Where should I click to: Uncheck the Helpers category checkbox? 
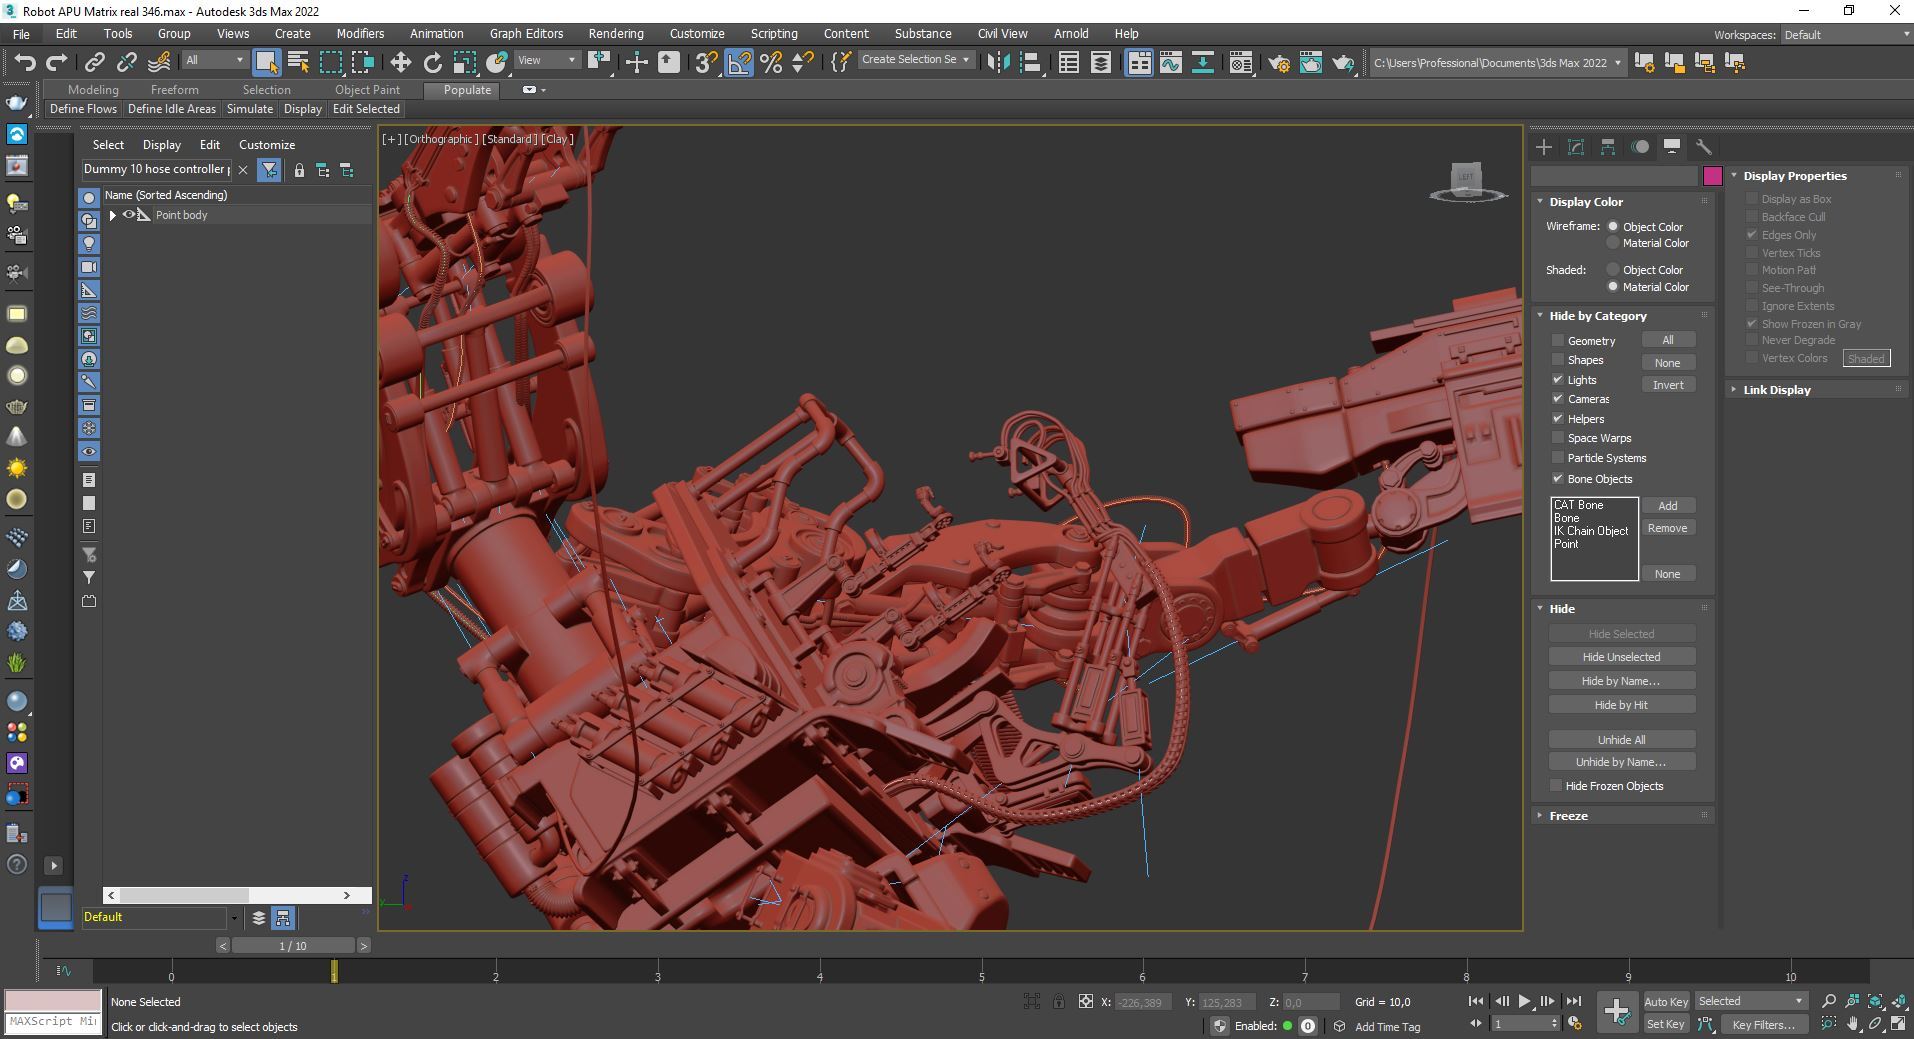point(1557,419)
